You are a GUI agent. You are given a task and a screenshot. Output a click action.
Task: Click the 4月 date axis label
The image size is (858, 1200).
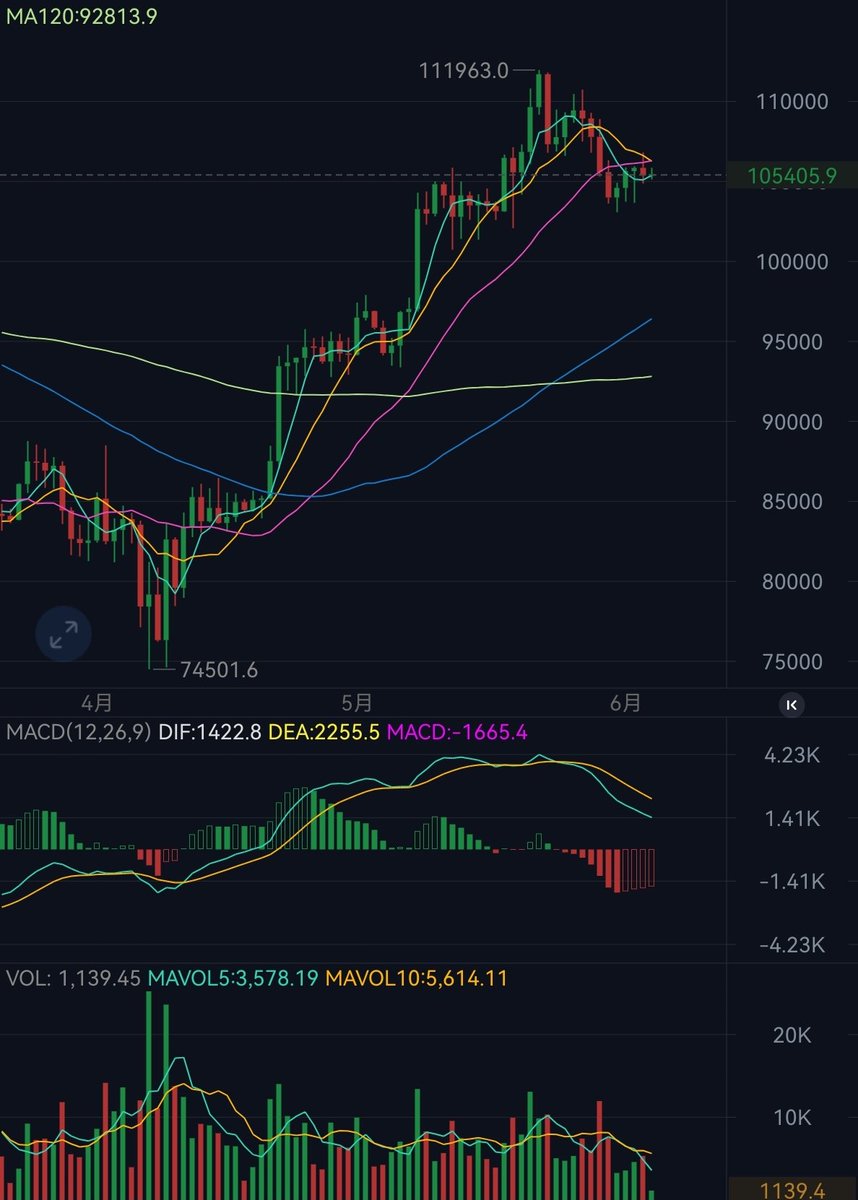97,703
